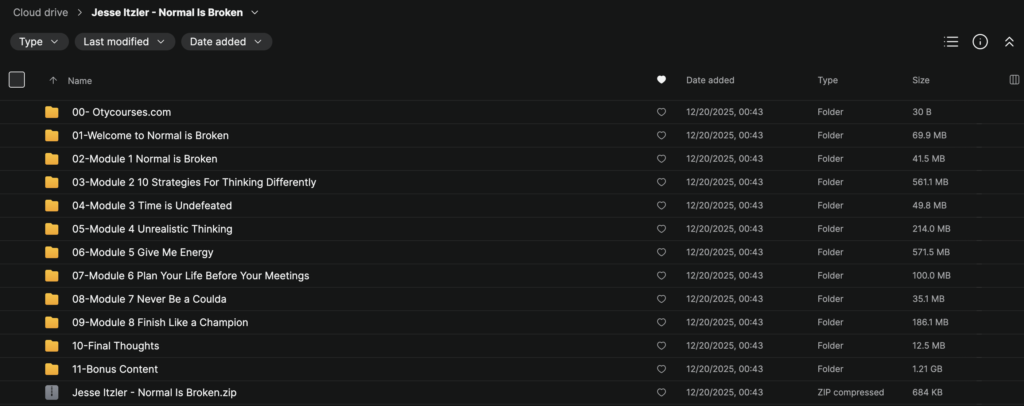
Task: Click the double-chevron collapse icon
Action: [x=1009, y=42]
